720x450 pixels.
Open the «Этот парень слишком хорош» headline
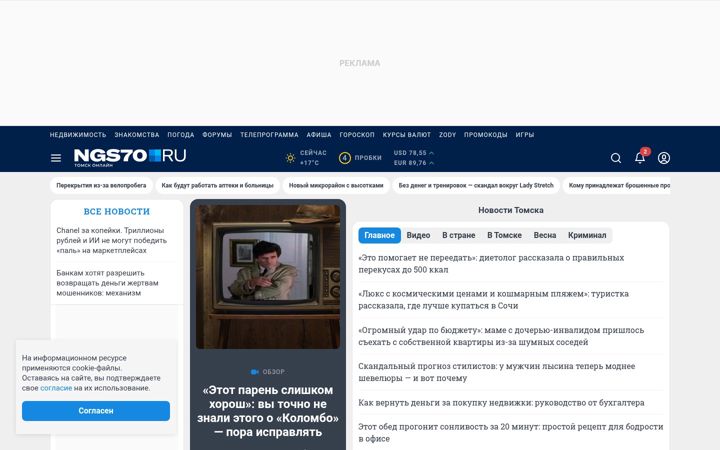tap(268, 411)
